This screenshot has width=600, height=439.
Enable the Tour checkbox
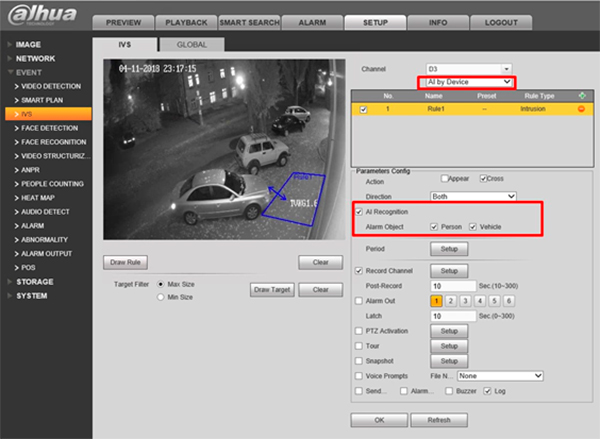click(x=359, y=346)
